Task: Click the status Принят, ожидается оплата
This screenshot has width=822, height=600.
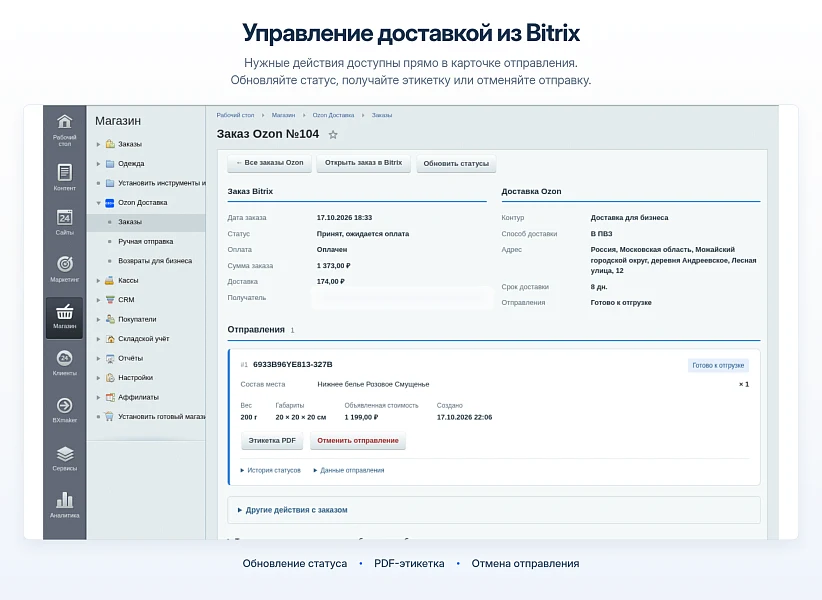Action: click(x=363, y=234)
